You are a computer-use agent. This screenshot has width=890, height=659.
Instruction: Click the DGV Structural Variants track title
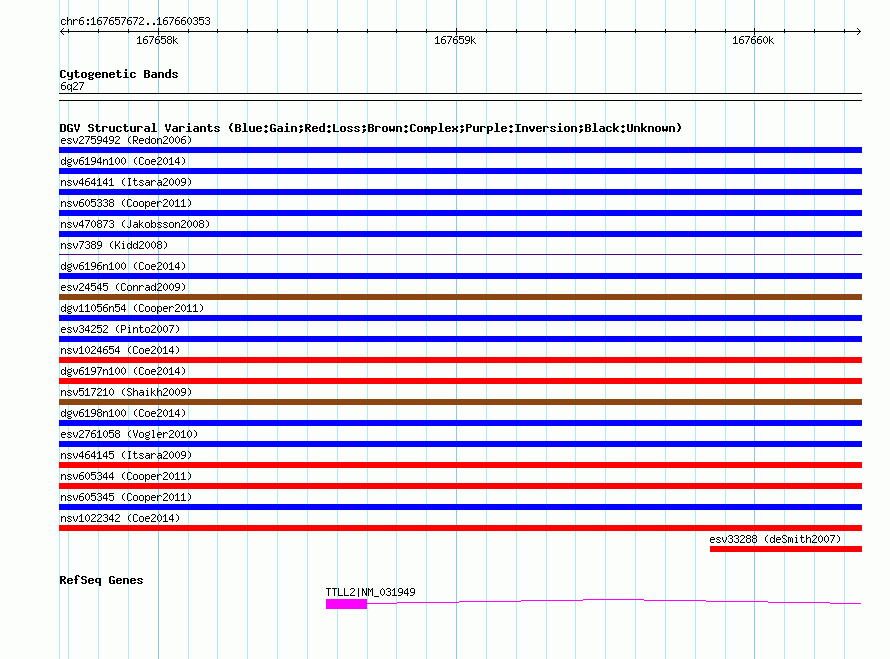(371, 128)
